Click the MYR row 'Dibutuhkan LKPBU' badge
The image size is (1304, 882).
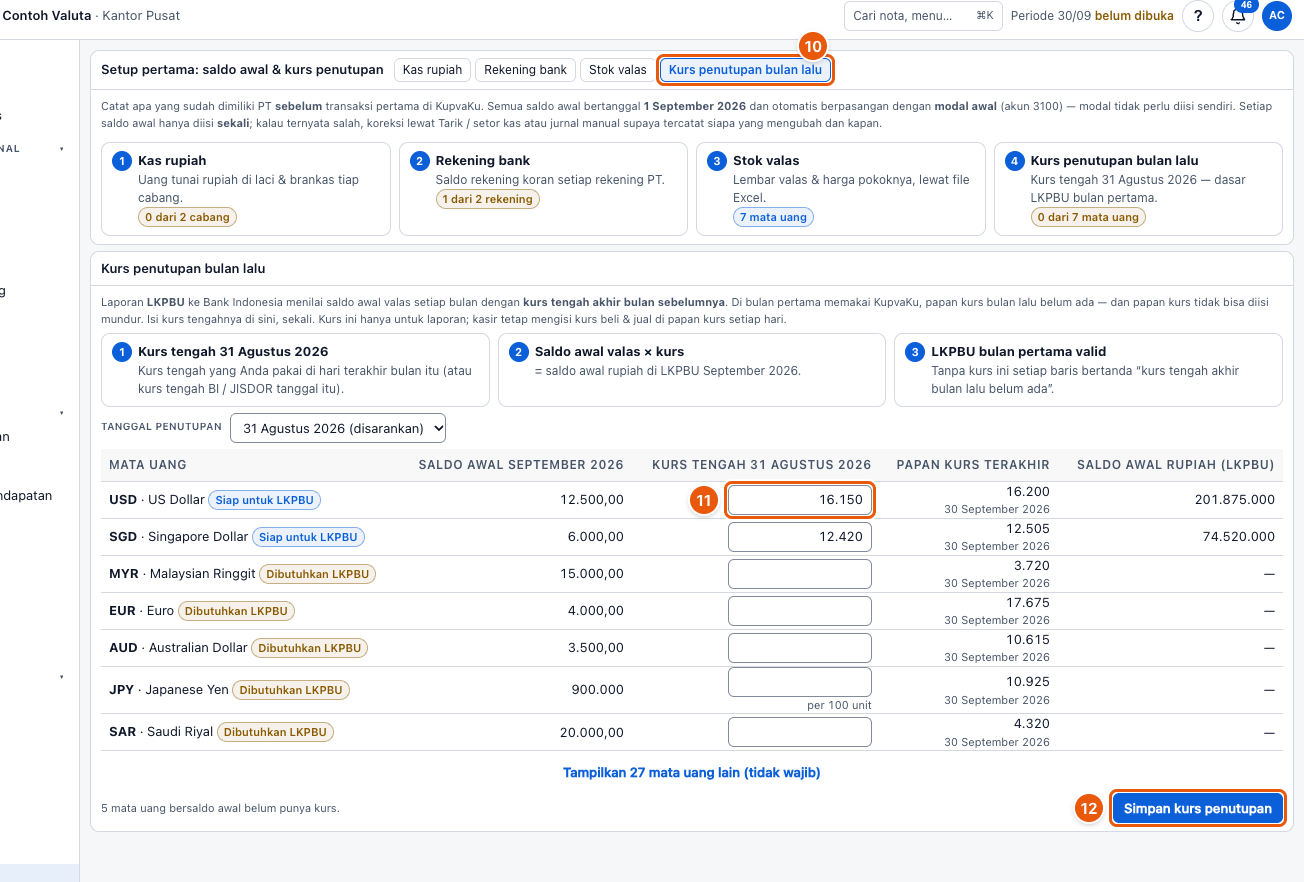(318, 574)
